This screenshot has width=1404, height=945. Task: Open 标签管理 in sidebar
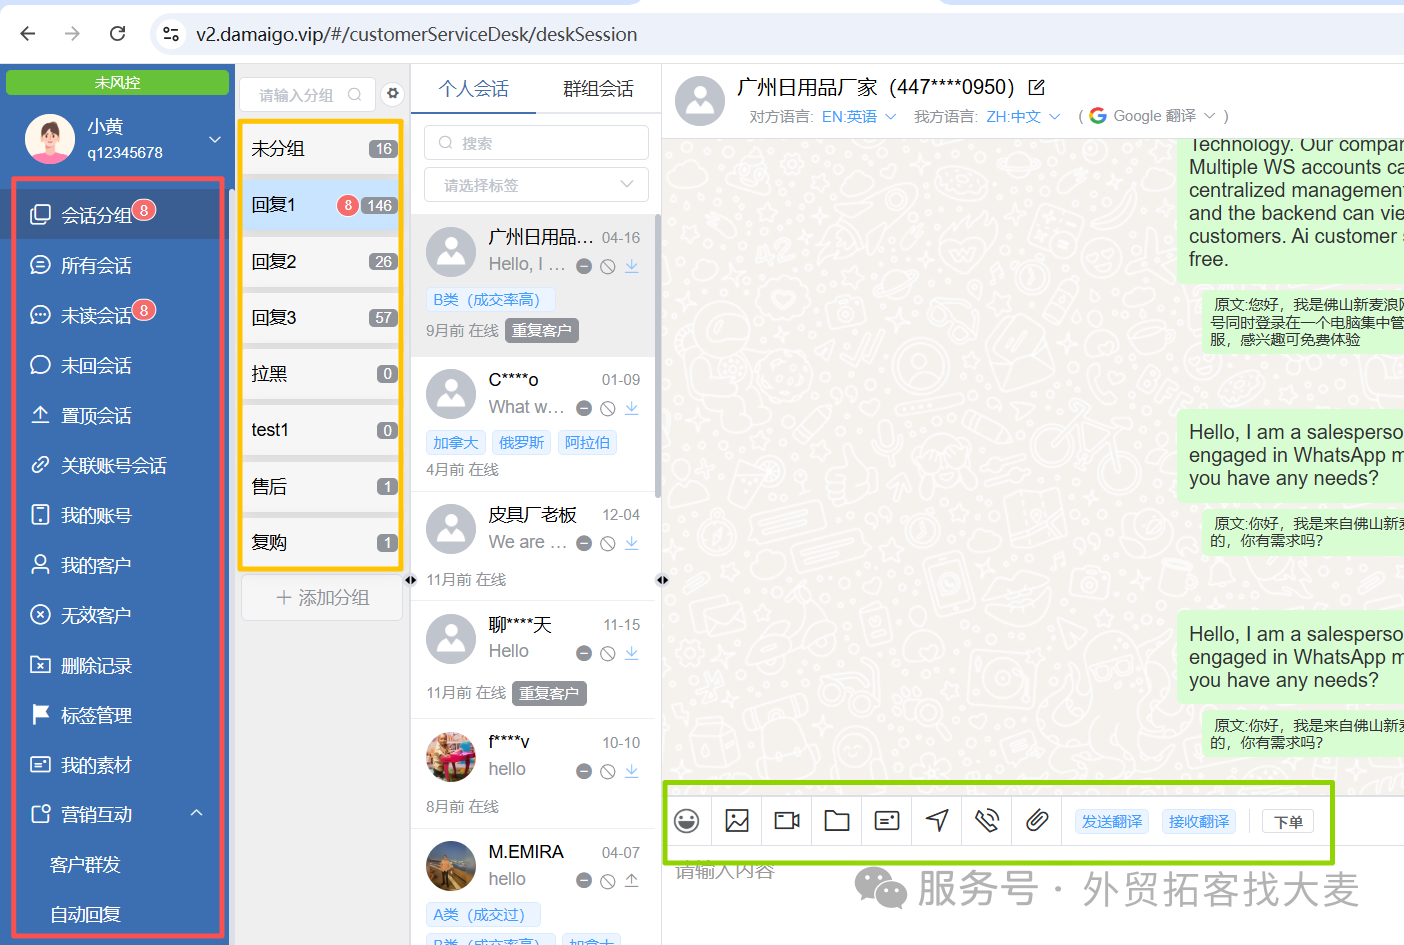(118, 715)
